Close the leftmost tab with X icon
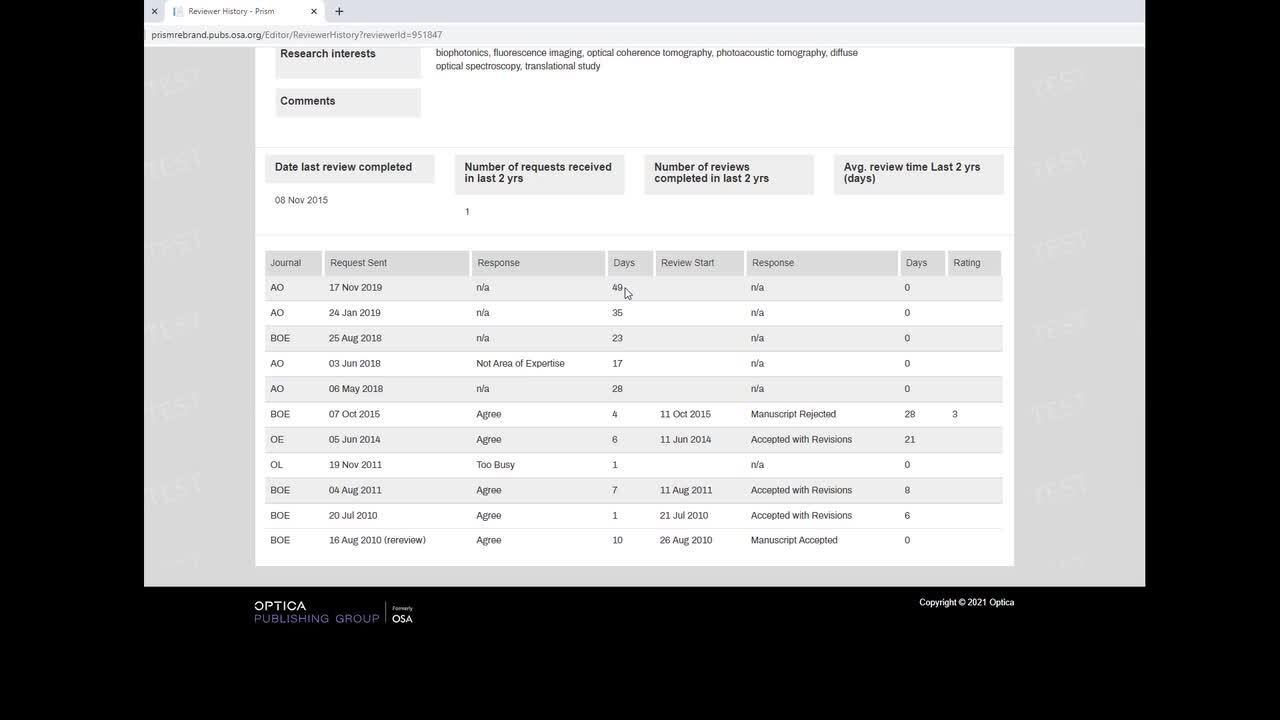Screen dimensions: 1280x720 (154, 11)
